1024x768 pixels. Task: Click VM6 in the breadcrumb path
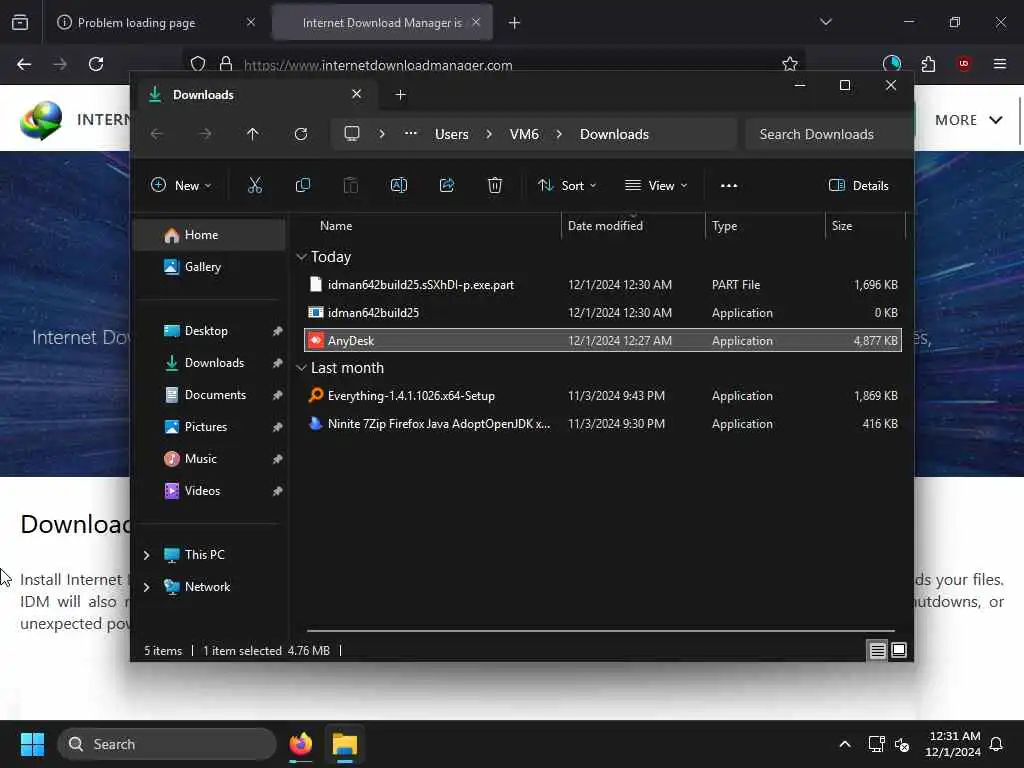(524, 134)
